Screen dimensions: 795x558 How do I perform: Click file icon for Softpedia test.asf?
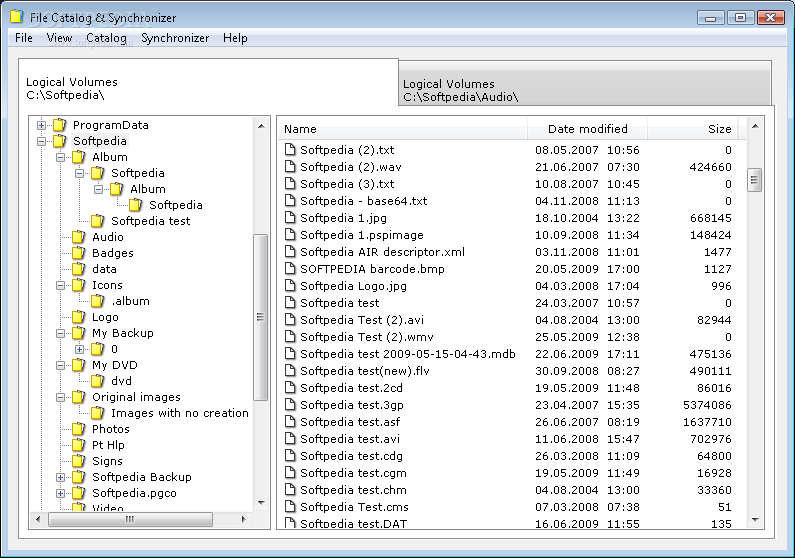(290, 422)
